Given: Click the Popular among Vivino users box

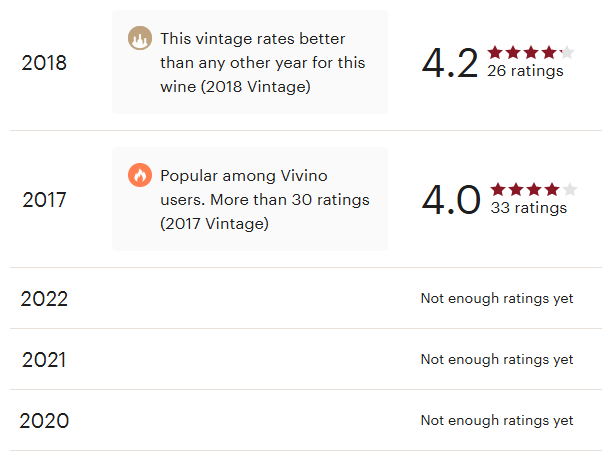Looking at the screenshot, I should coord(250,200).
